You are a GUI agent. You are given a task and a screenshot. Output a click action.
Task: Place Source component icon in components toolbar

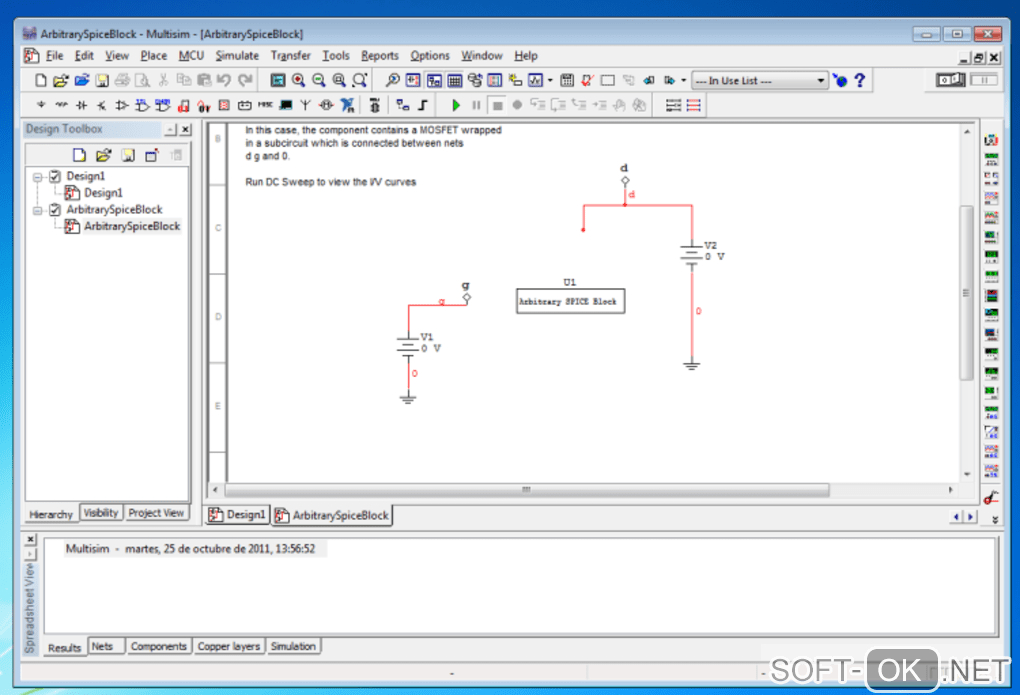[x=41, y=105]
